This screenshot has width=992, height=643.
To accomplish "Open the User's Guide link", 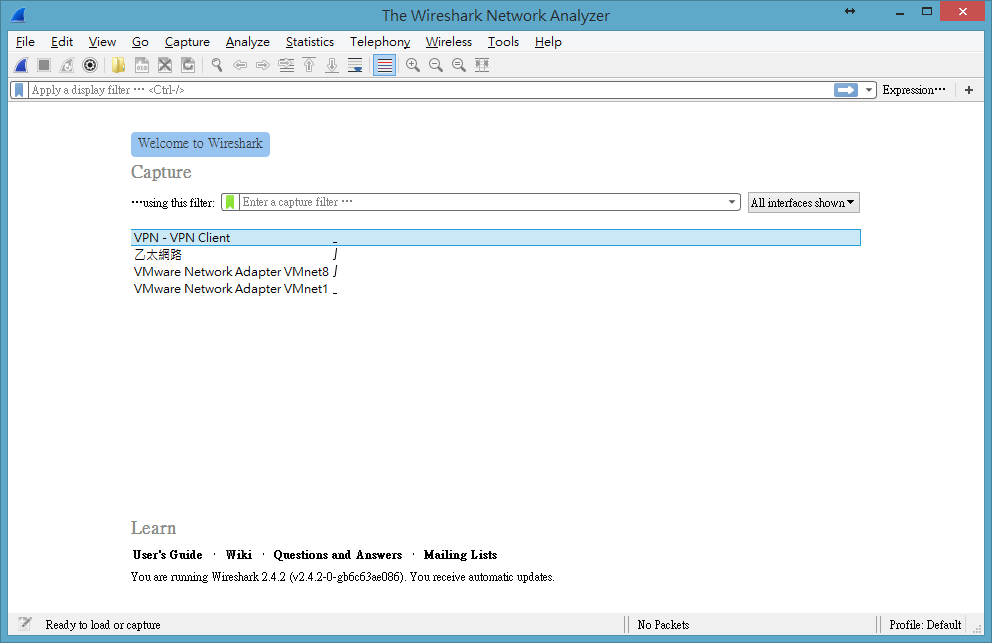I will pyautogui.click(x=167, y=555).
